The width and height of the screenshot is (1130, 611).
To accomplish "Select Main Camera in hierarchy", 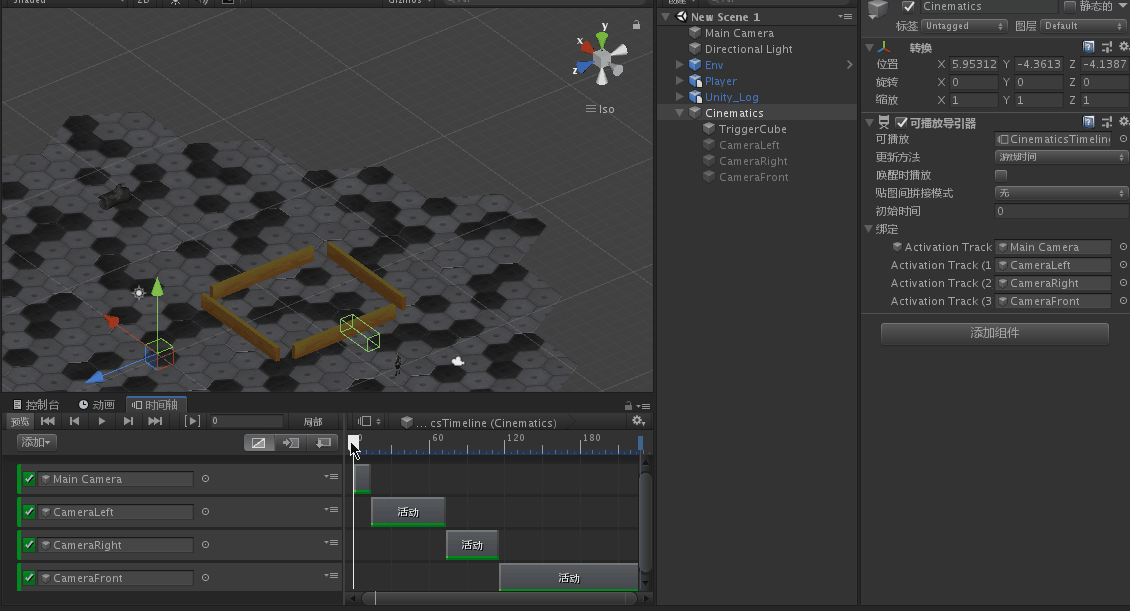I will (739, 33).
